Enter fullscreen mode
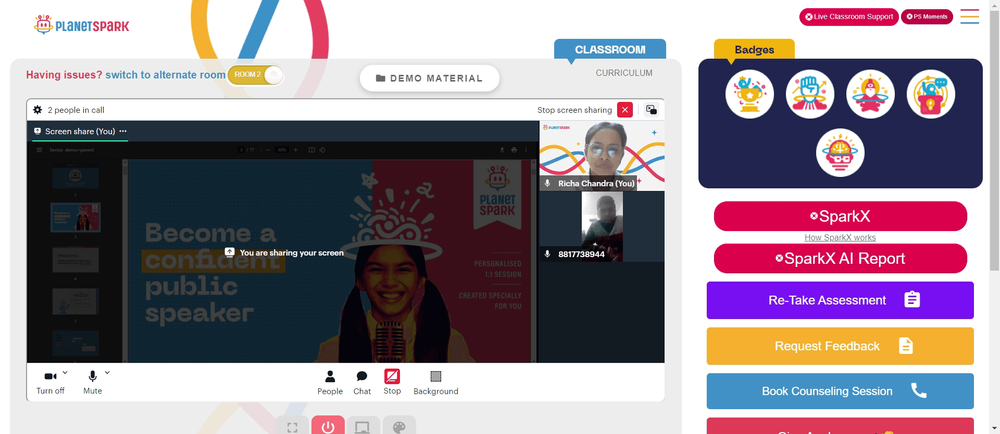Screen dimensions: 1000x434 (292, 427)
